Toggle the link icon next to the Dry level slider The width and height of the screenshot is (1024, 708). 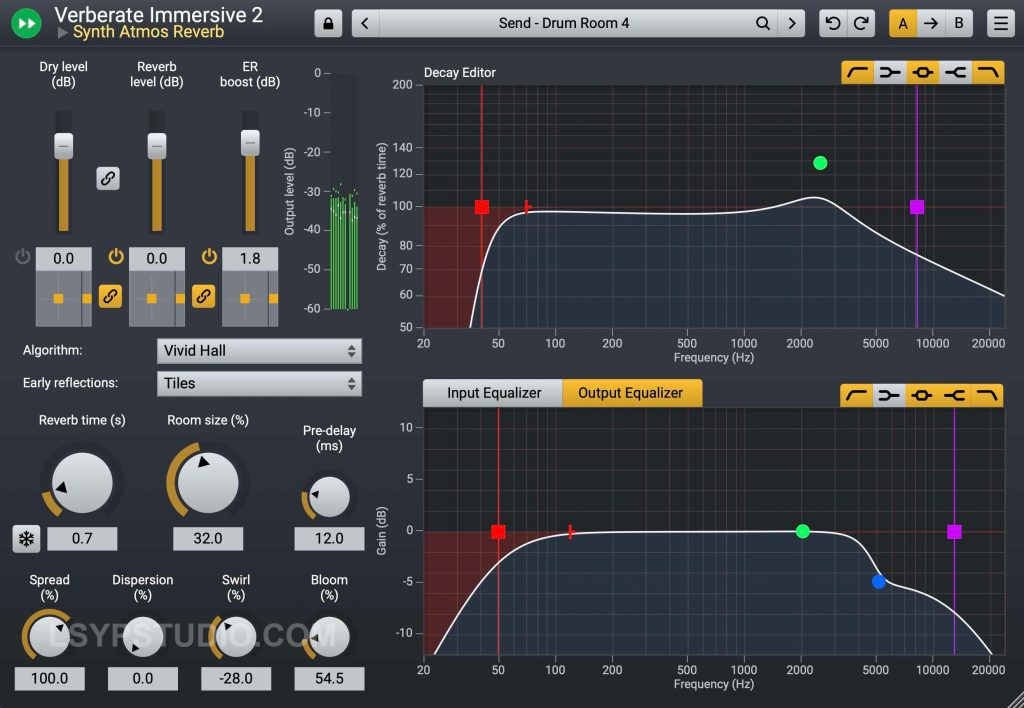108,179
